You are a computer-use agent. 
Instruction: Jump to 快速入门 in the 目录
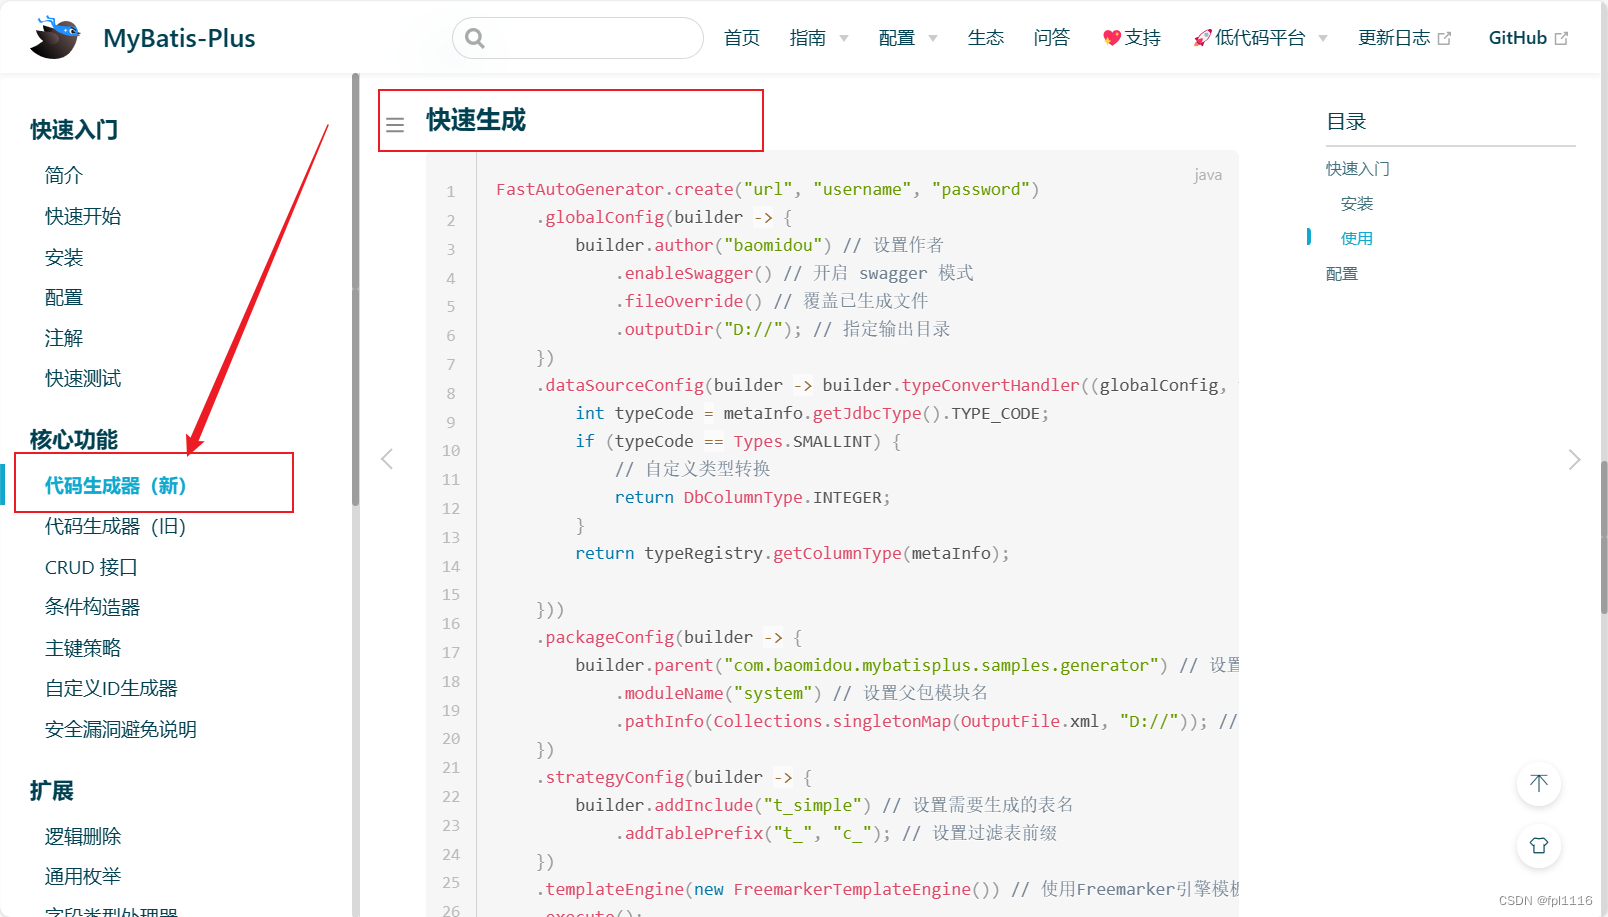1358,169
